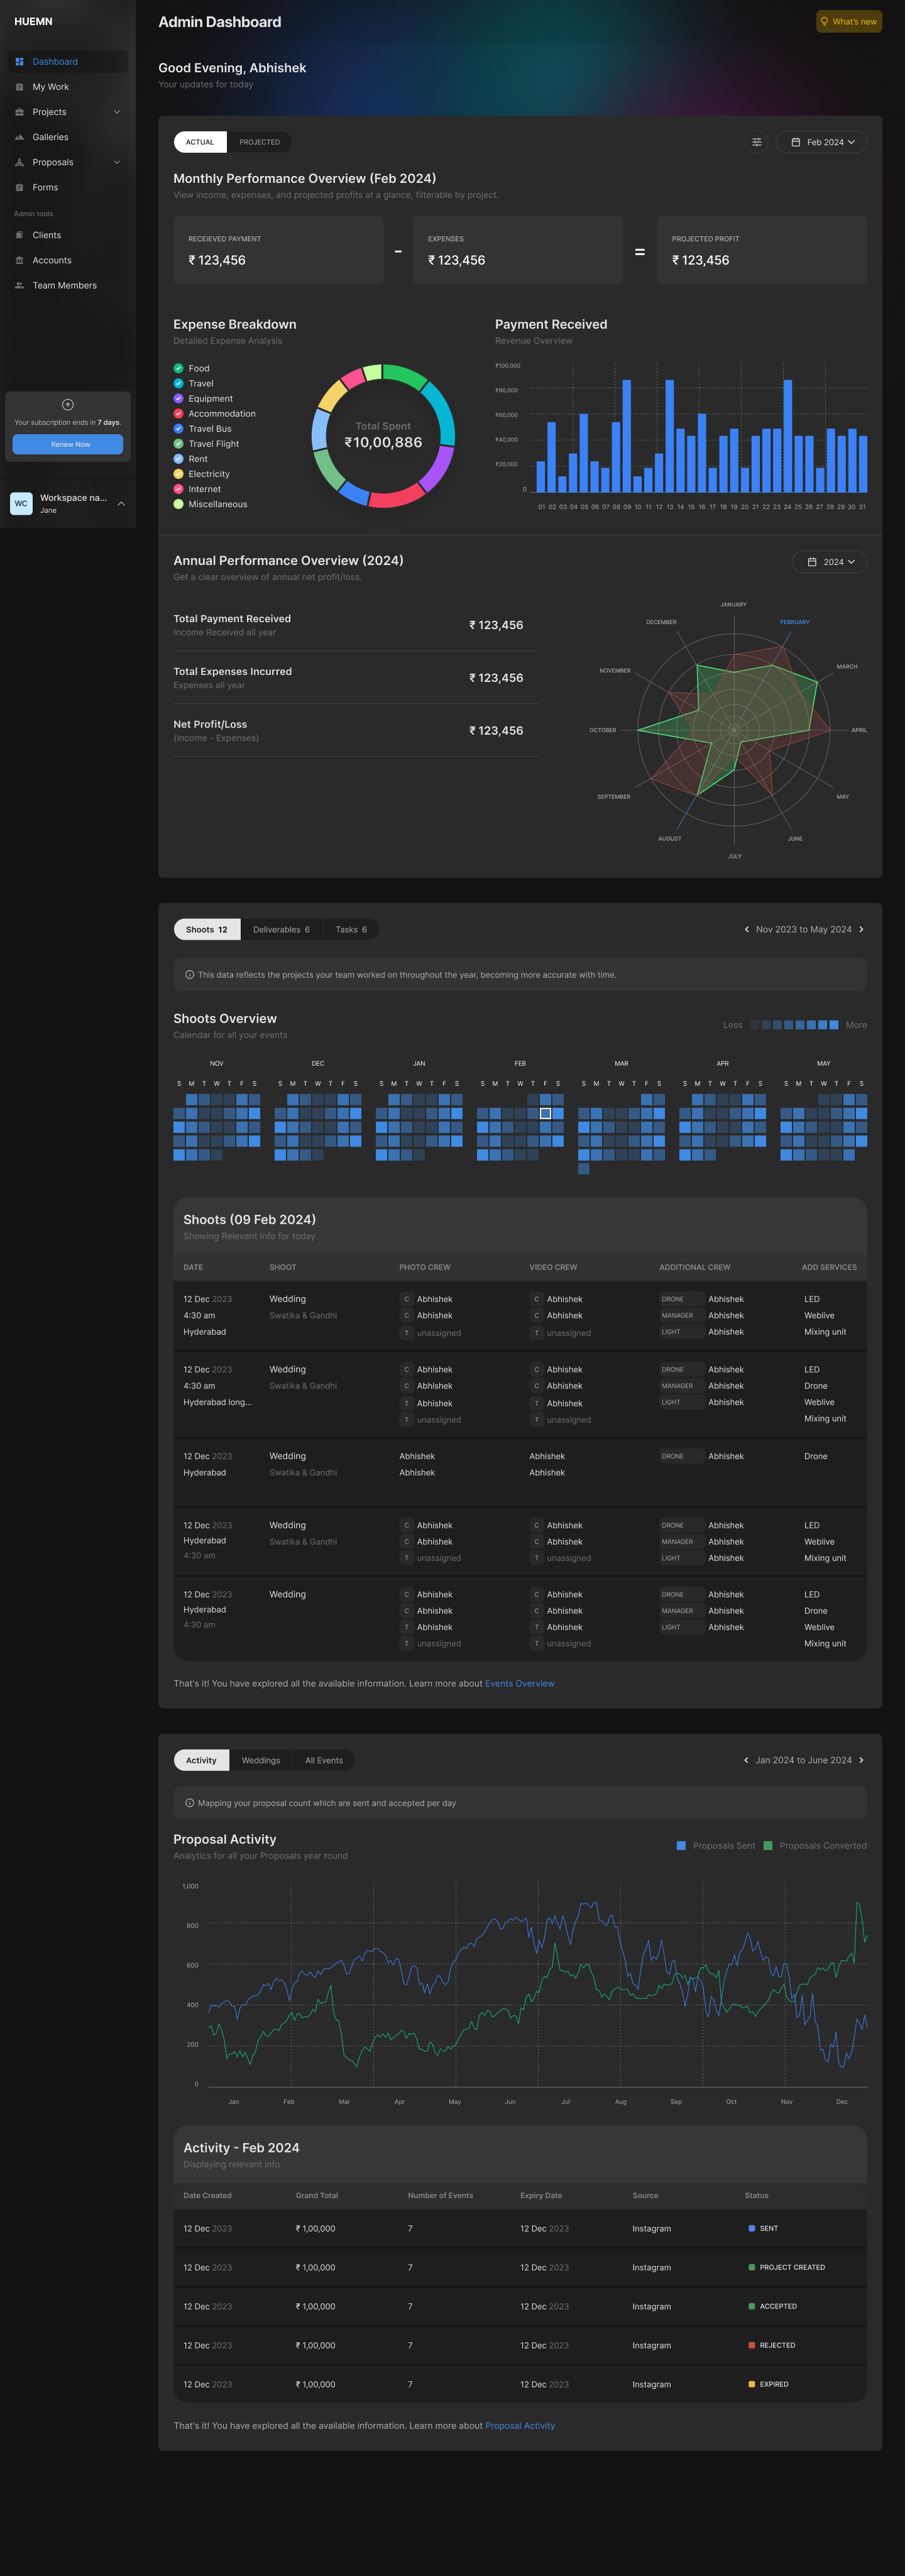Open the 2024 year dropdown

(x=829, y=562)
